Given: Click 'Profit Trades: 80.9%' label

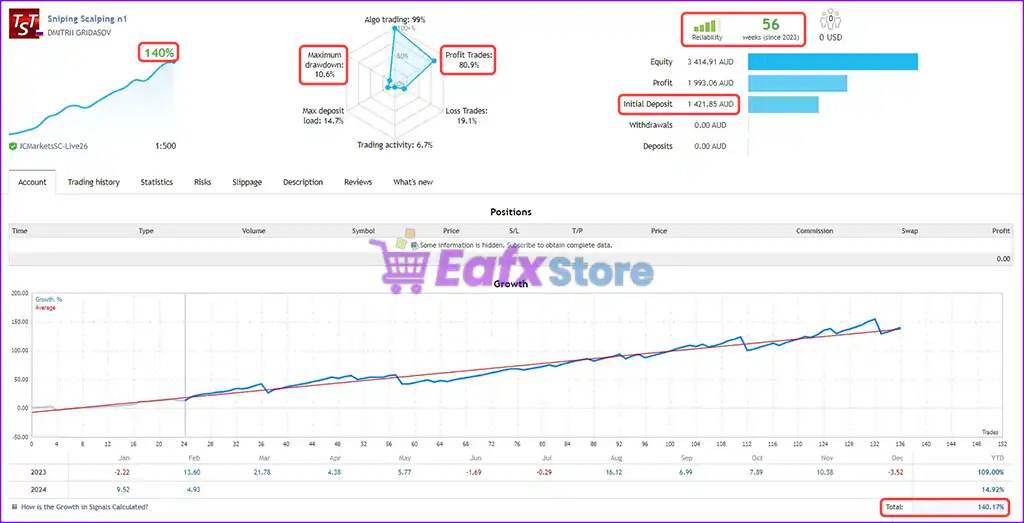Looking at the screenshot, I should coord(470,61).
